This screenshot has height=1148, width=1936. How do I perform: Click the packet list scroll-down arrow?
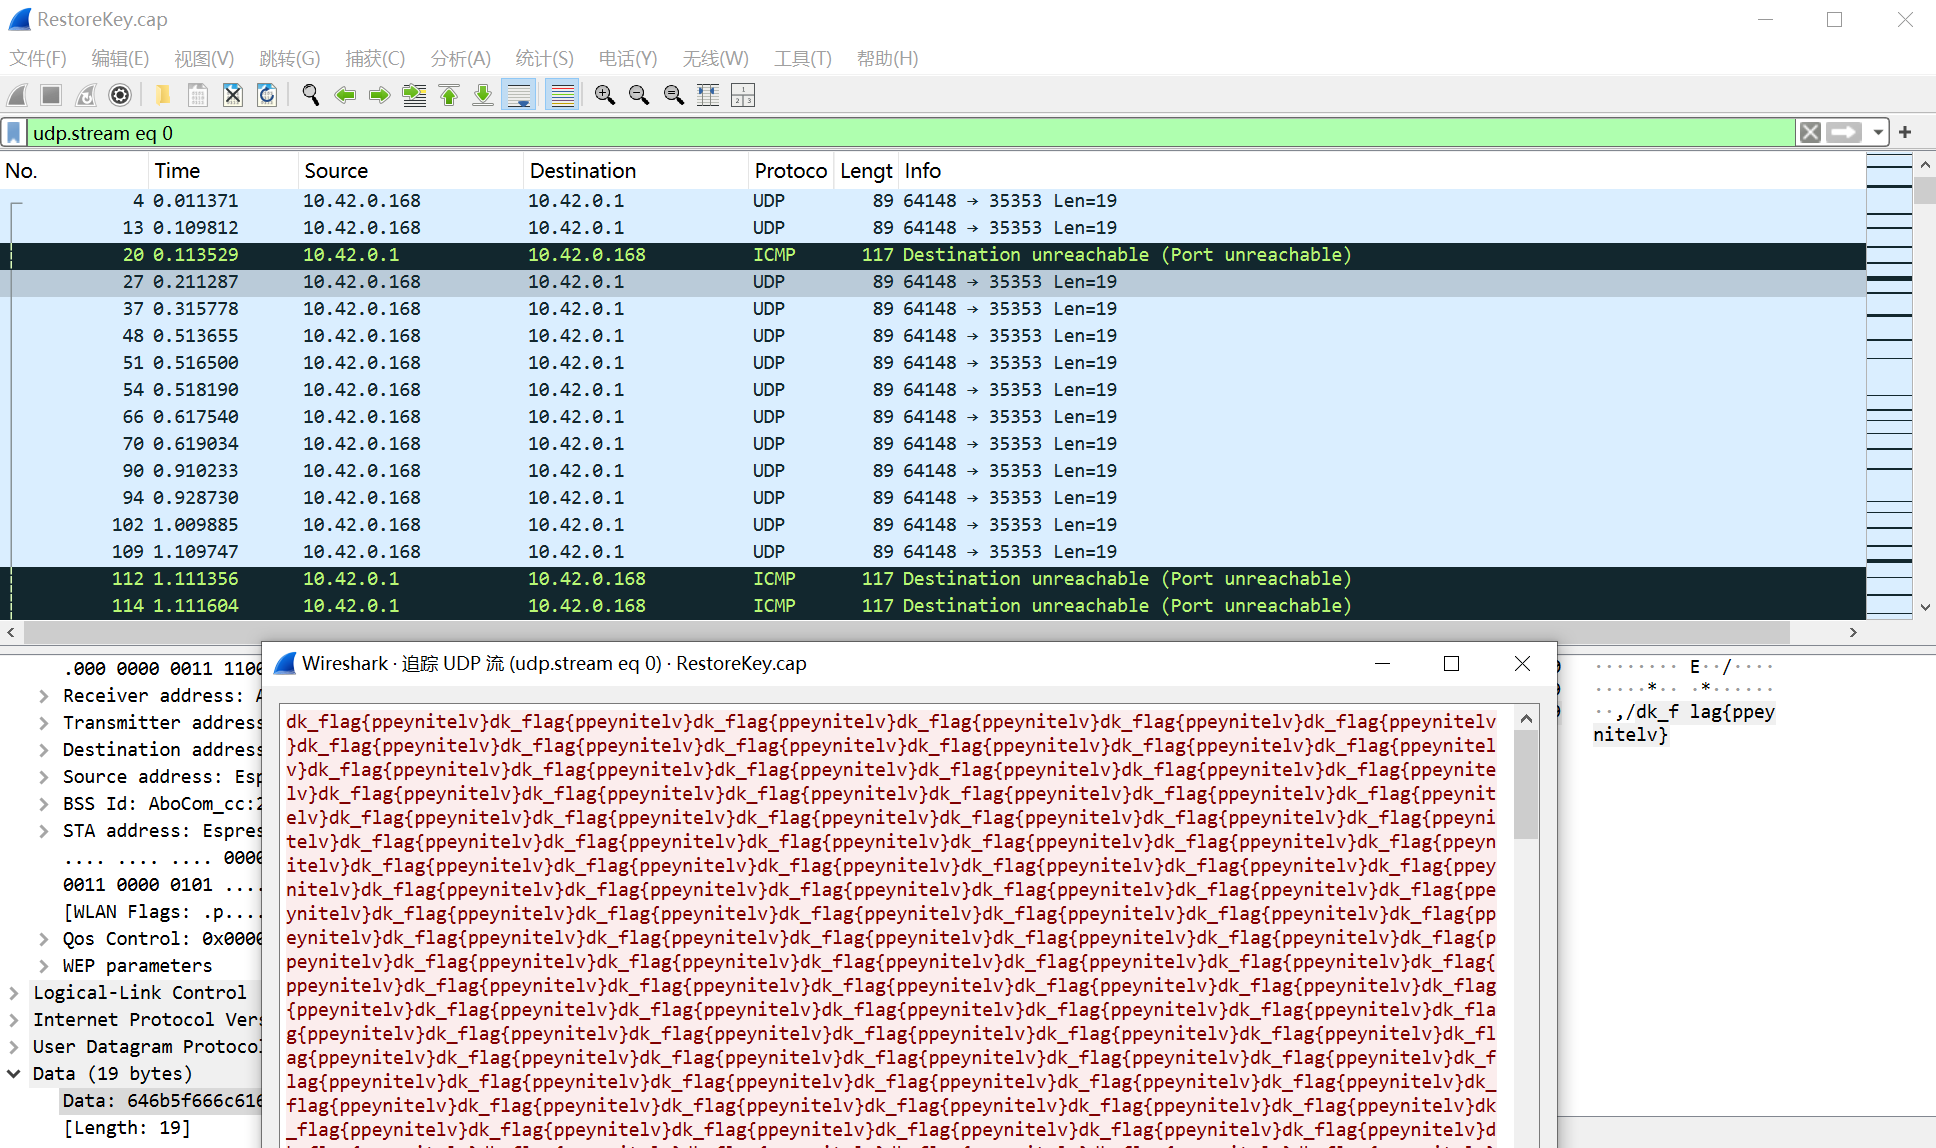click(1925, 607)
